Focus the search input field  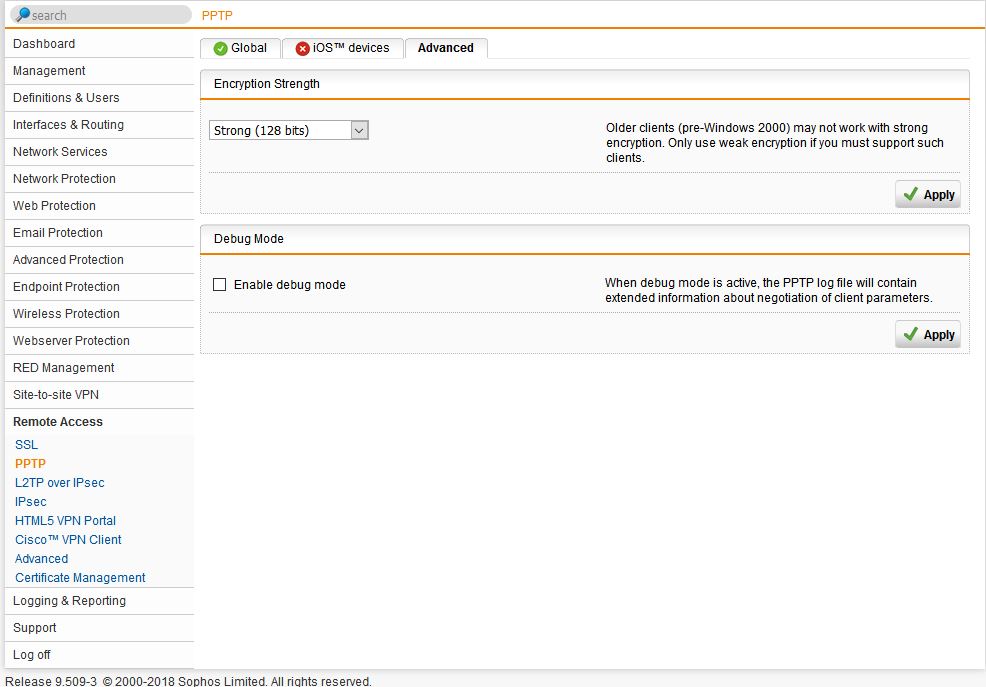coord(101,14)
